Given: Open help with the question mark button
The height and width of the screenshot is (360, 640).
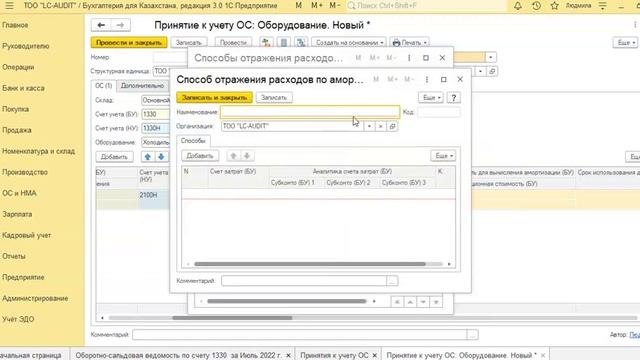Looking at the screenshot, I should [453, 98].
